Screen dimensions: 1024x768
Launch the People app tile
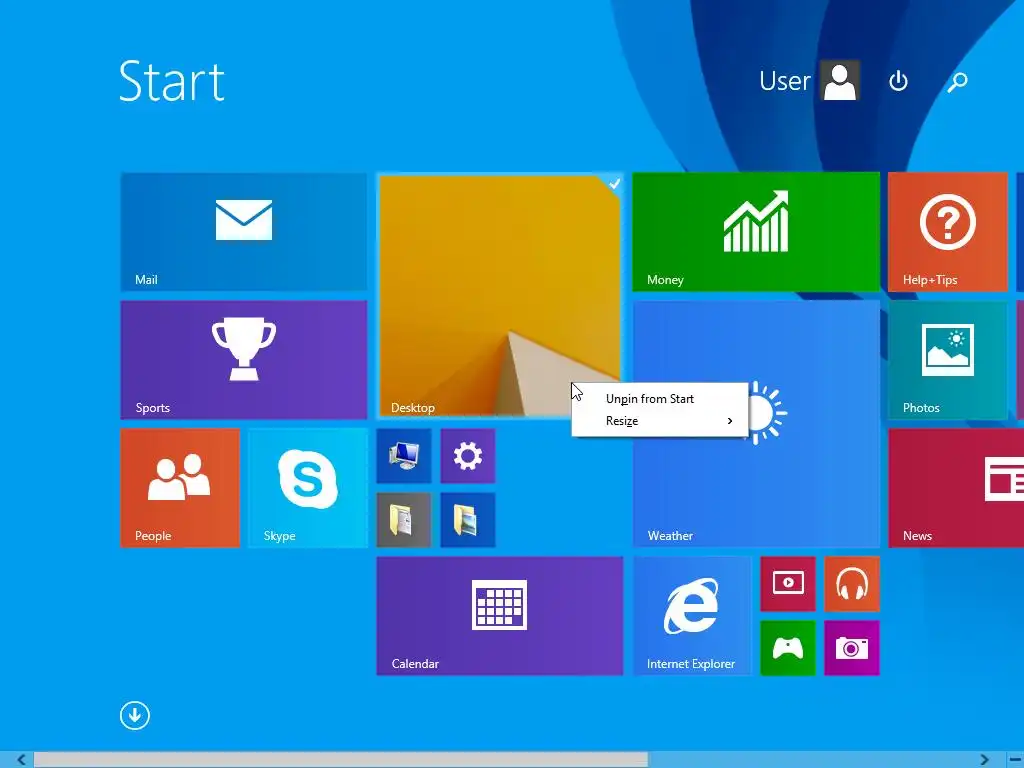pyautogui.click(x=180, y=487)
